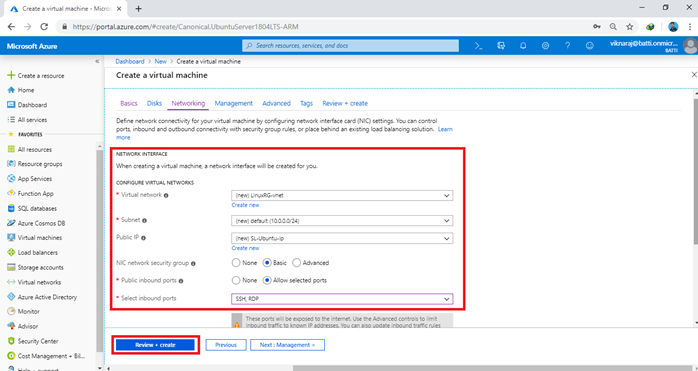The height and width of the screenshot is (371, 698).
Task: Click the Review + create button
Action: click(155, 345)
